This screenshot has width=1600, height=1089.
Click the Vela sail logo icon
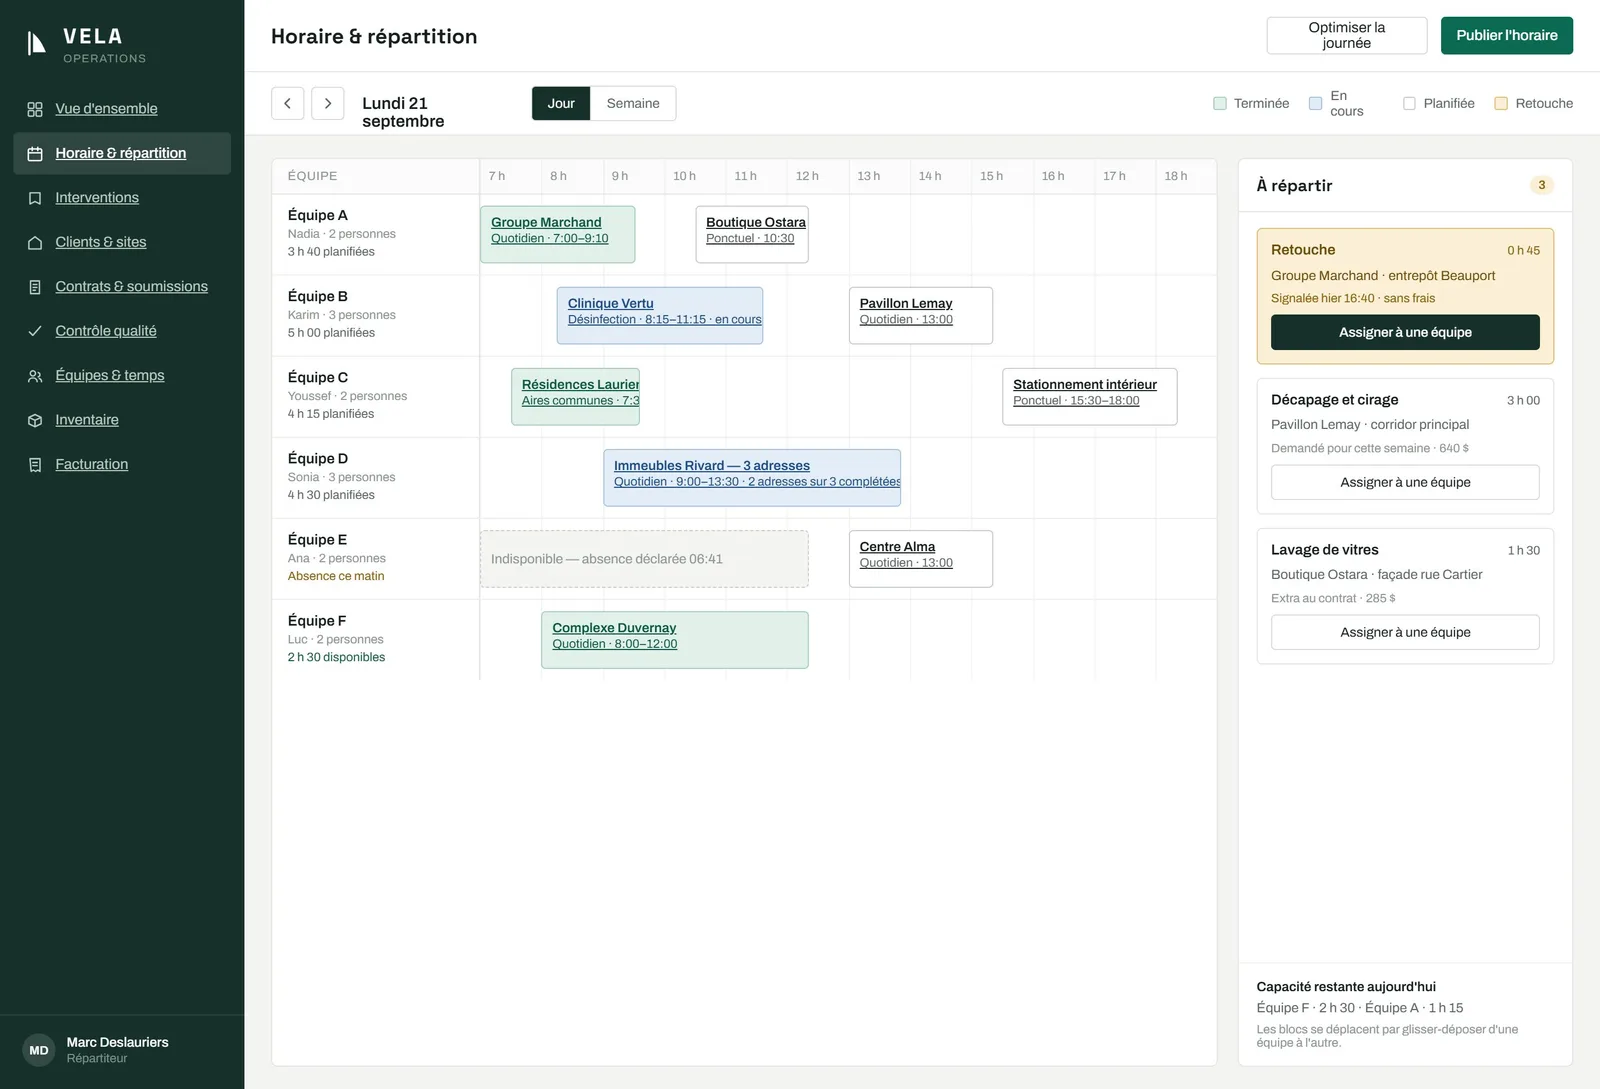36,43
